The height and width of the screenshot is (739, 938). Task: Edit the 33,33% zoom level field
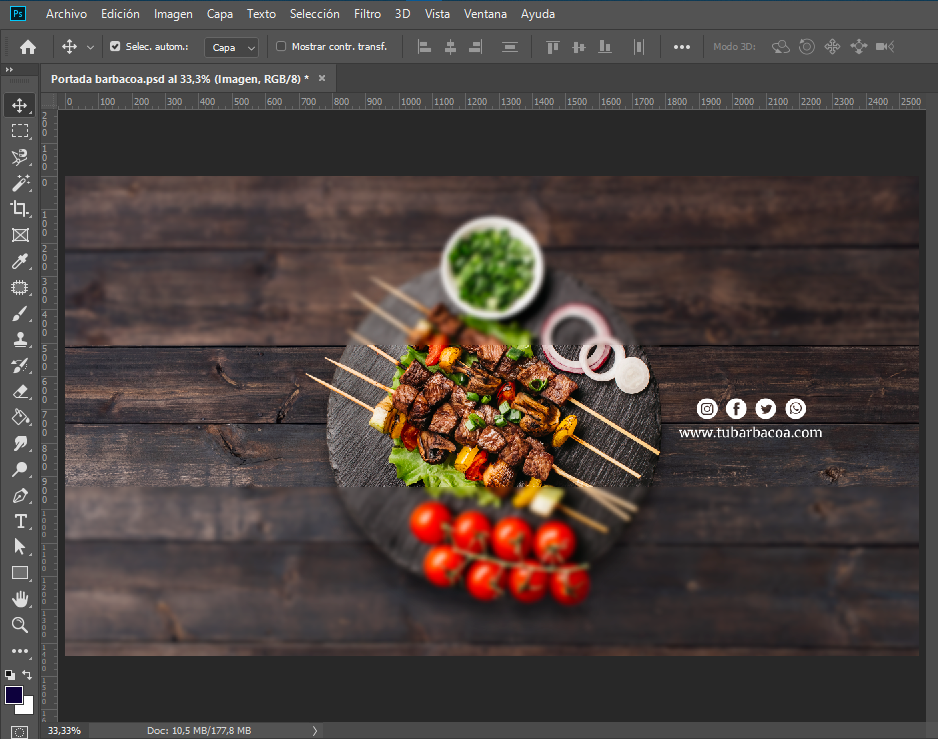[x=65, y=731]
